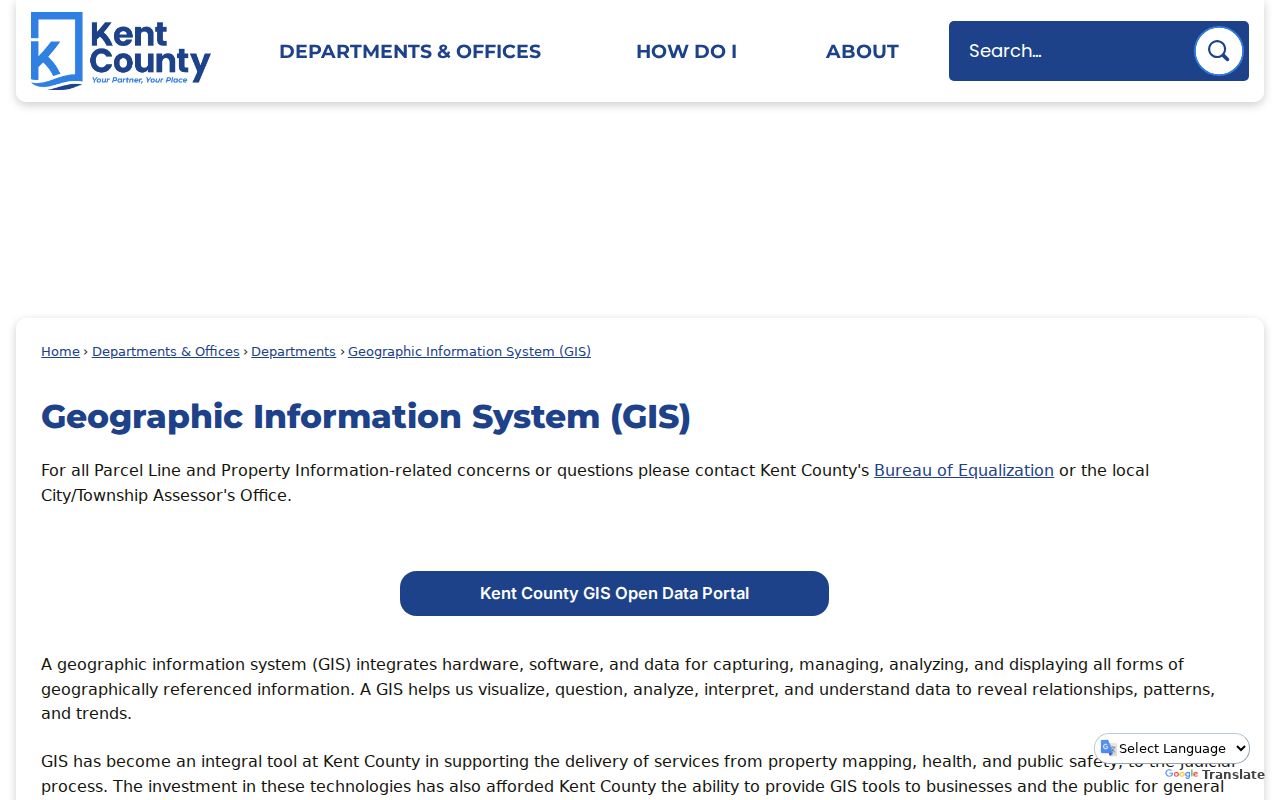Expand the Select Language dropdown
The width and height of the screenshot is (1280, 800).
[x=1174, y=748]
